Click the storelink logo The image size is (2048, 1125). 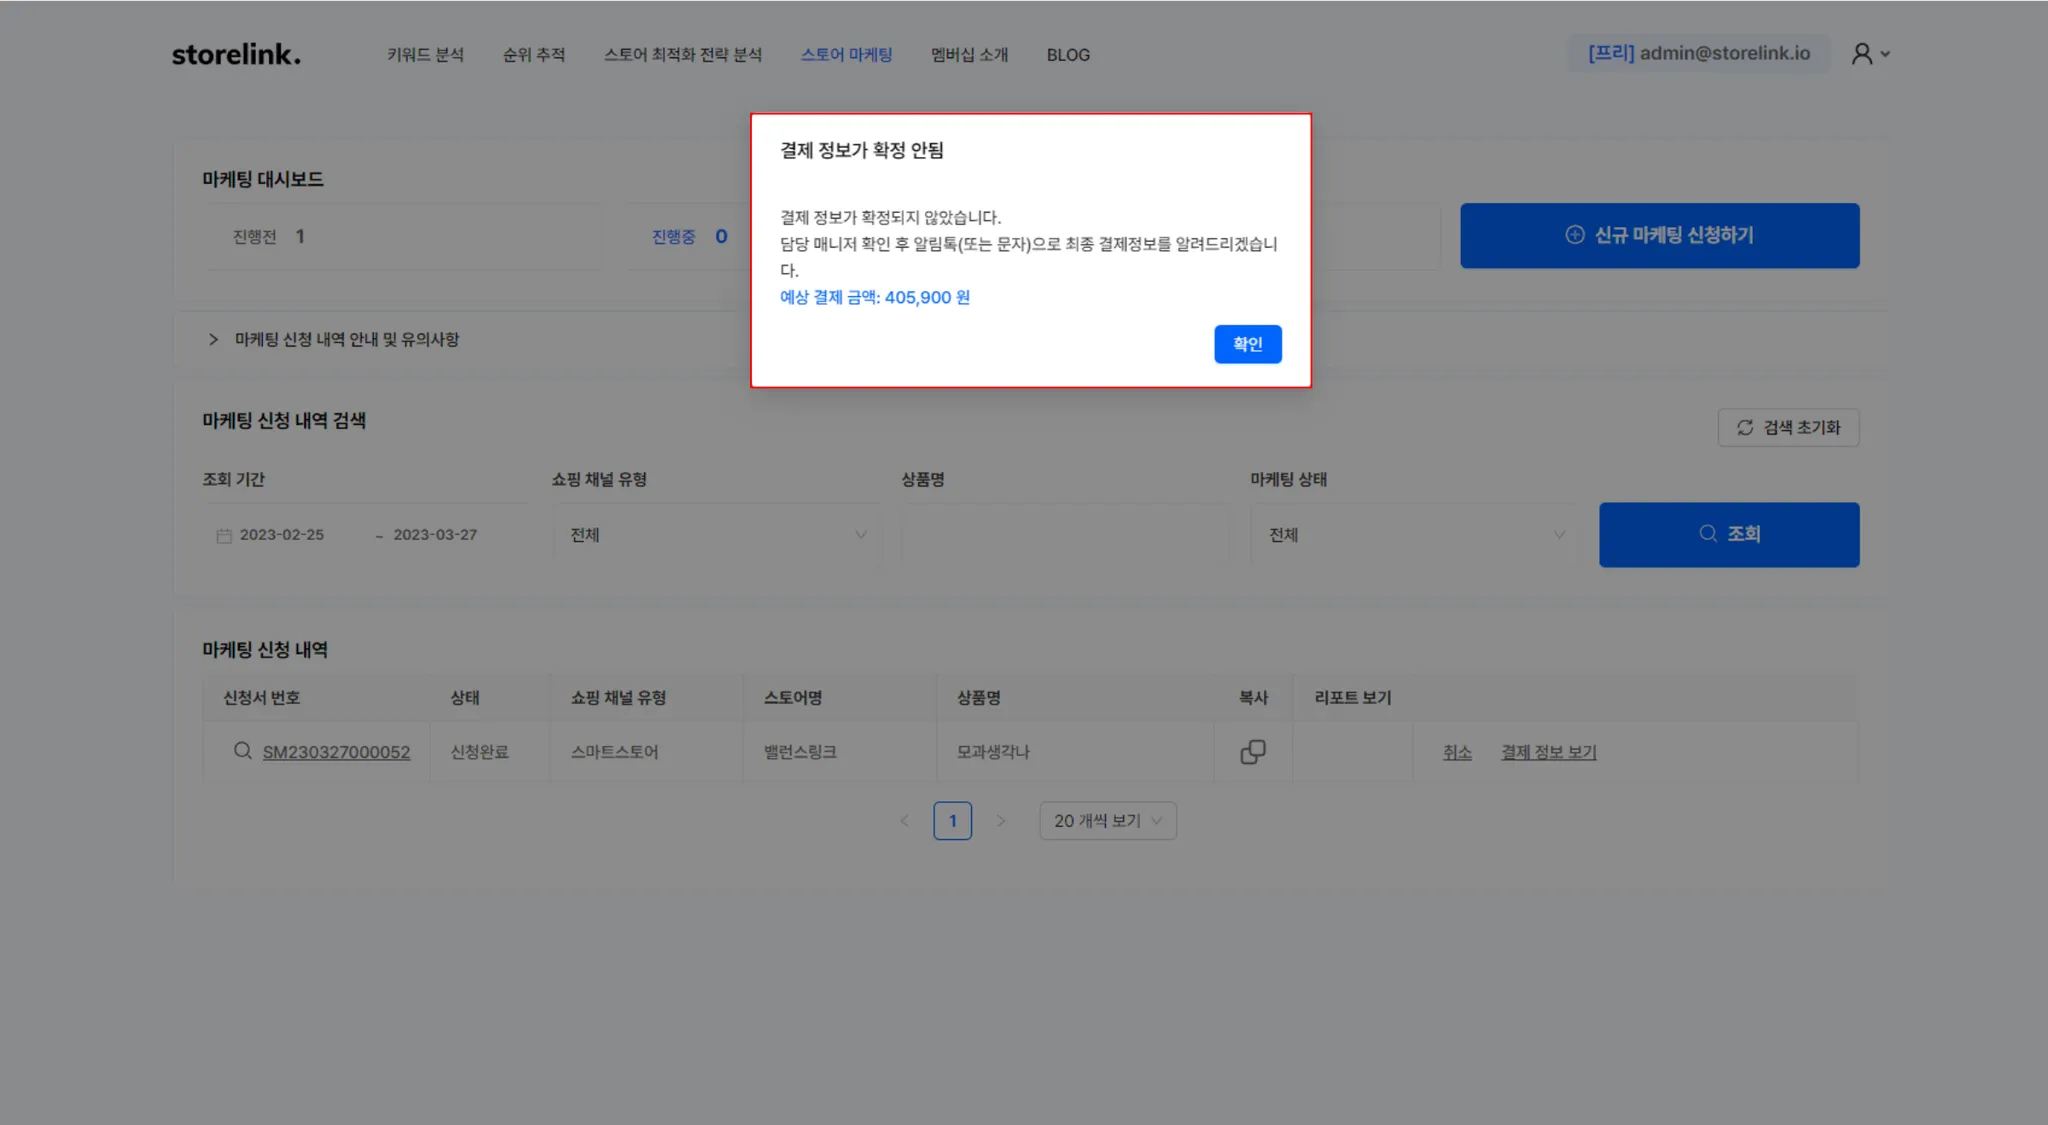click(x=236, y=54)
